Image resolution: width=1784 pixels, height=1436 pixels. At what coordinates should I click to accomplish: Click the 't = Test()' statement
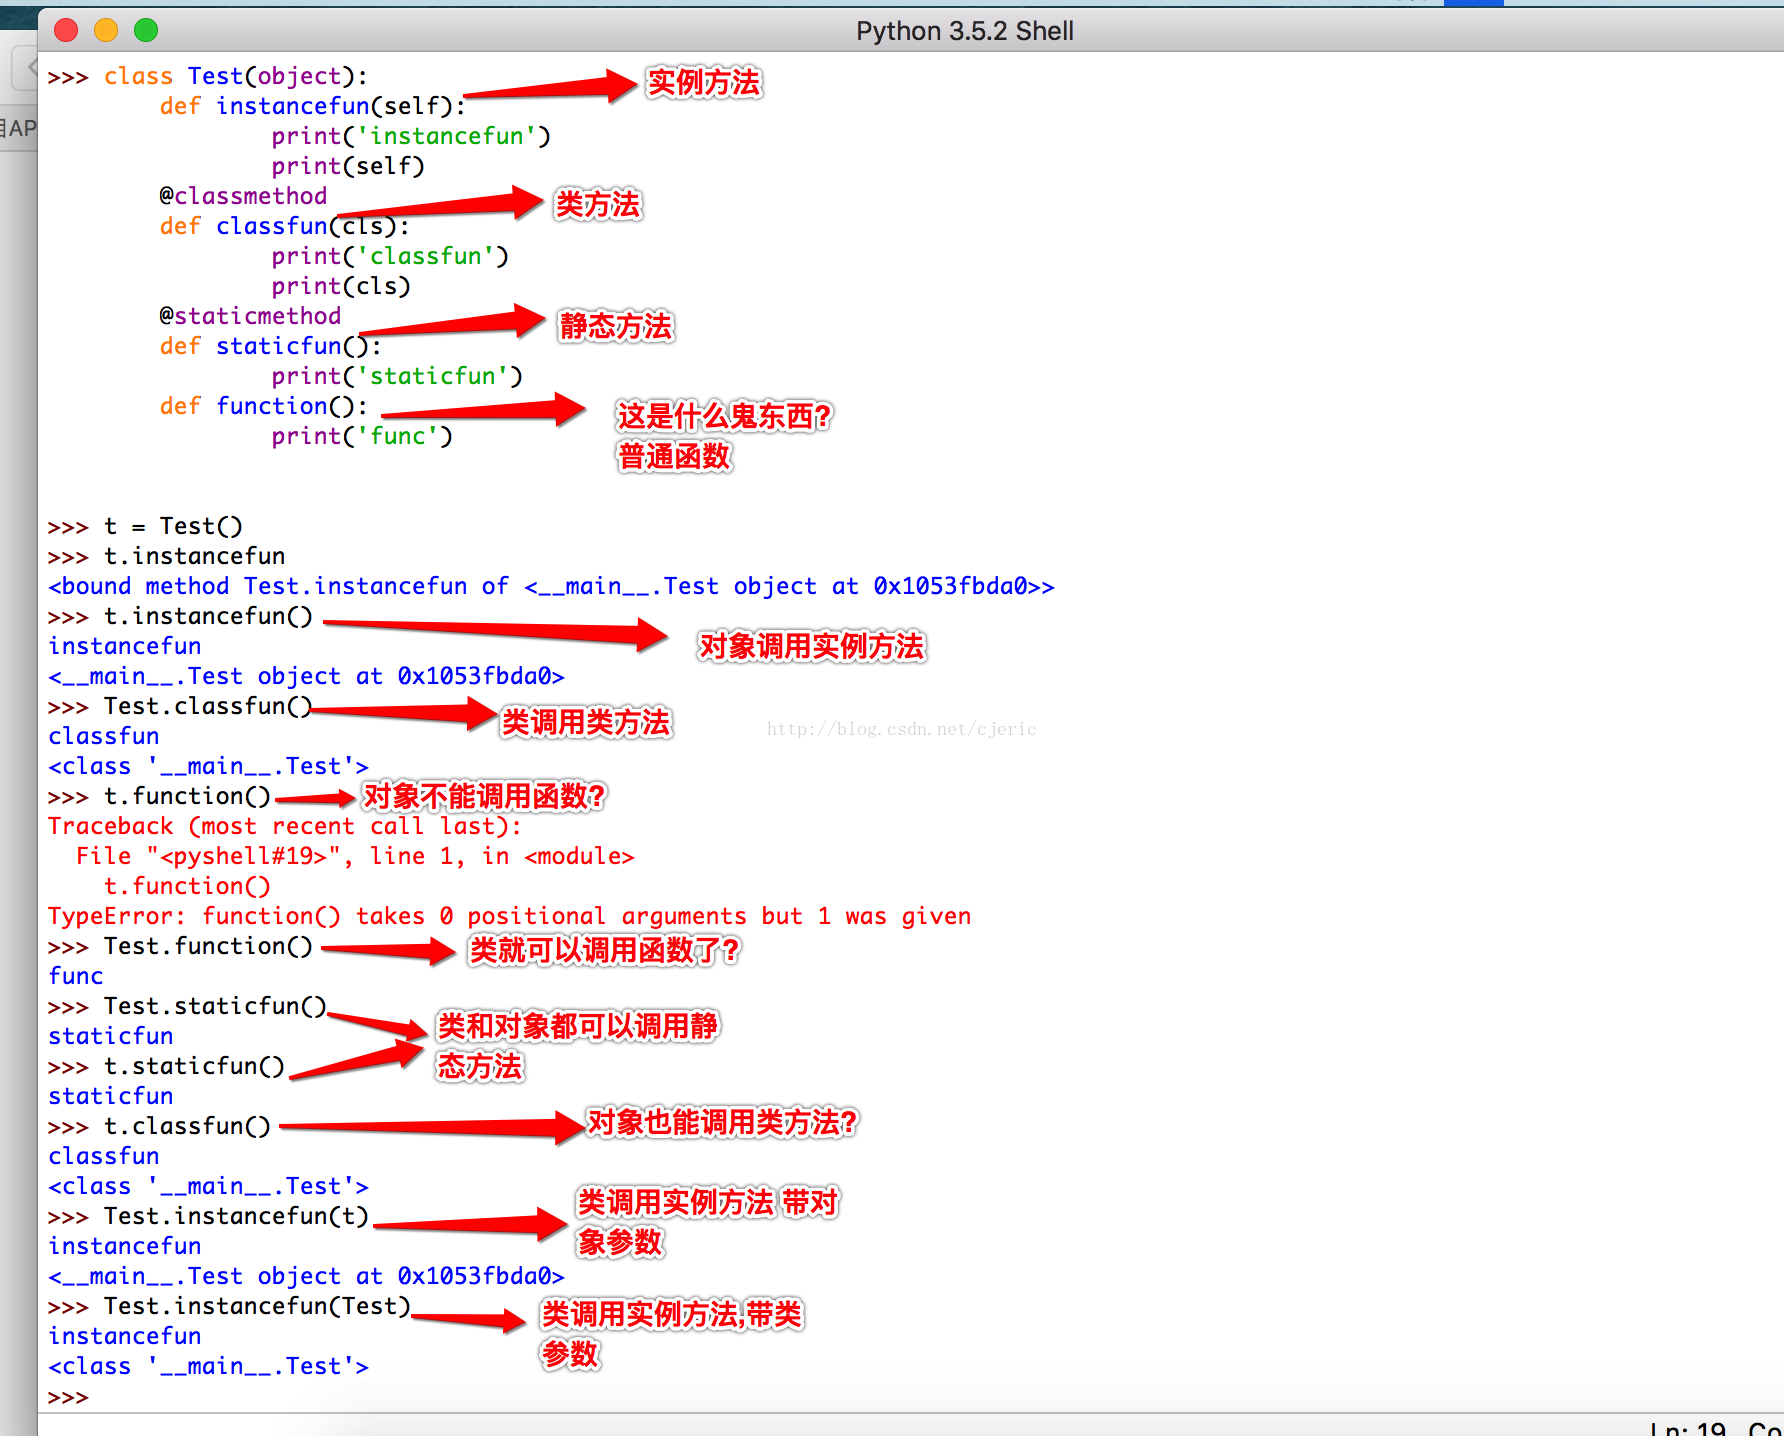tap(173, 526)
